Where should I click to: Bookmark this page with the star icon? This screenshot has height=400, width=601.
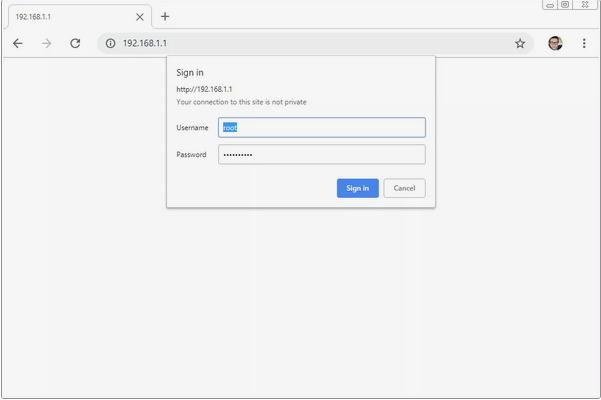(520, 43)
